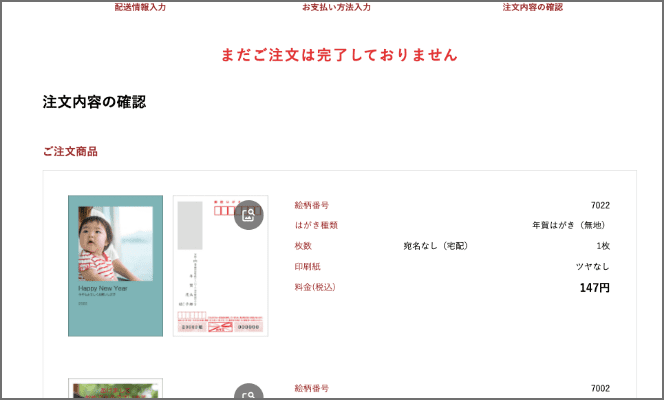Screen dimensions: 664x400
Task: Click the design number value 7002
Action: pos(600,388)
